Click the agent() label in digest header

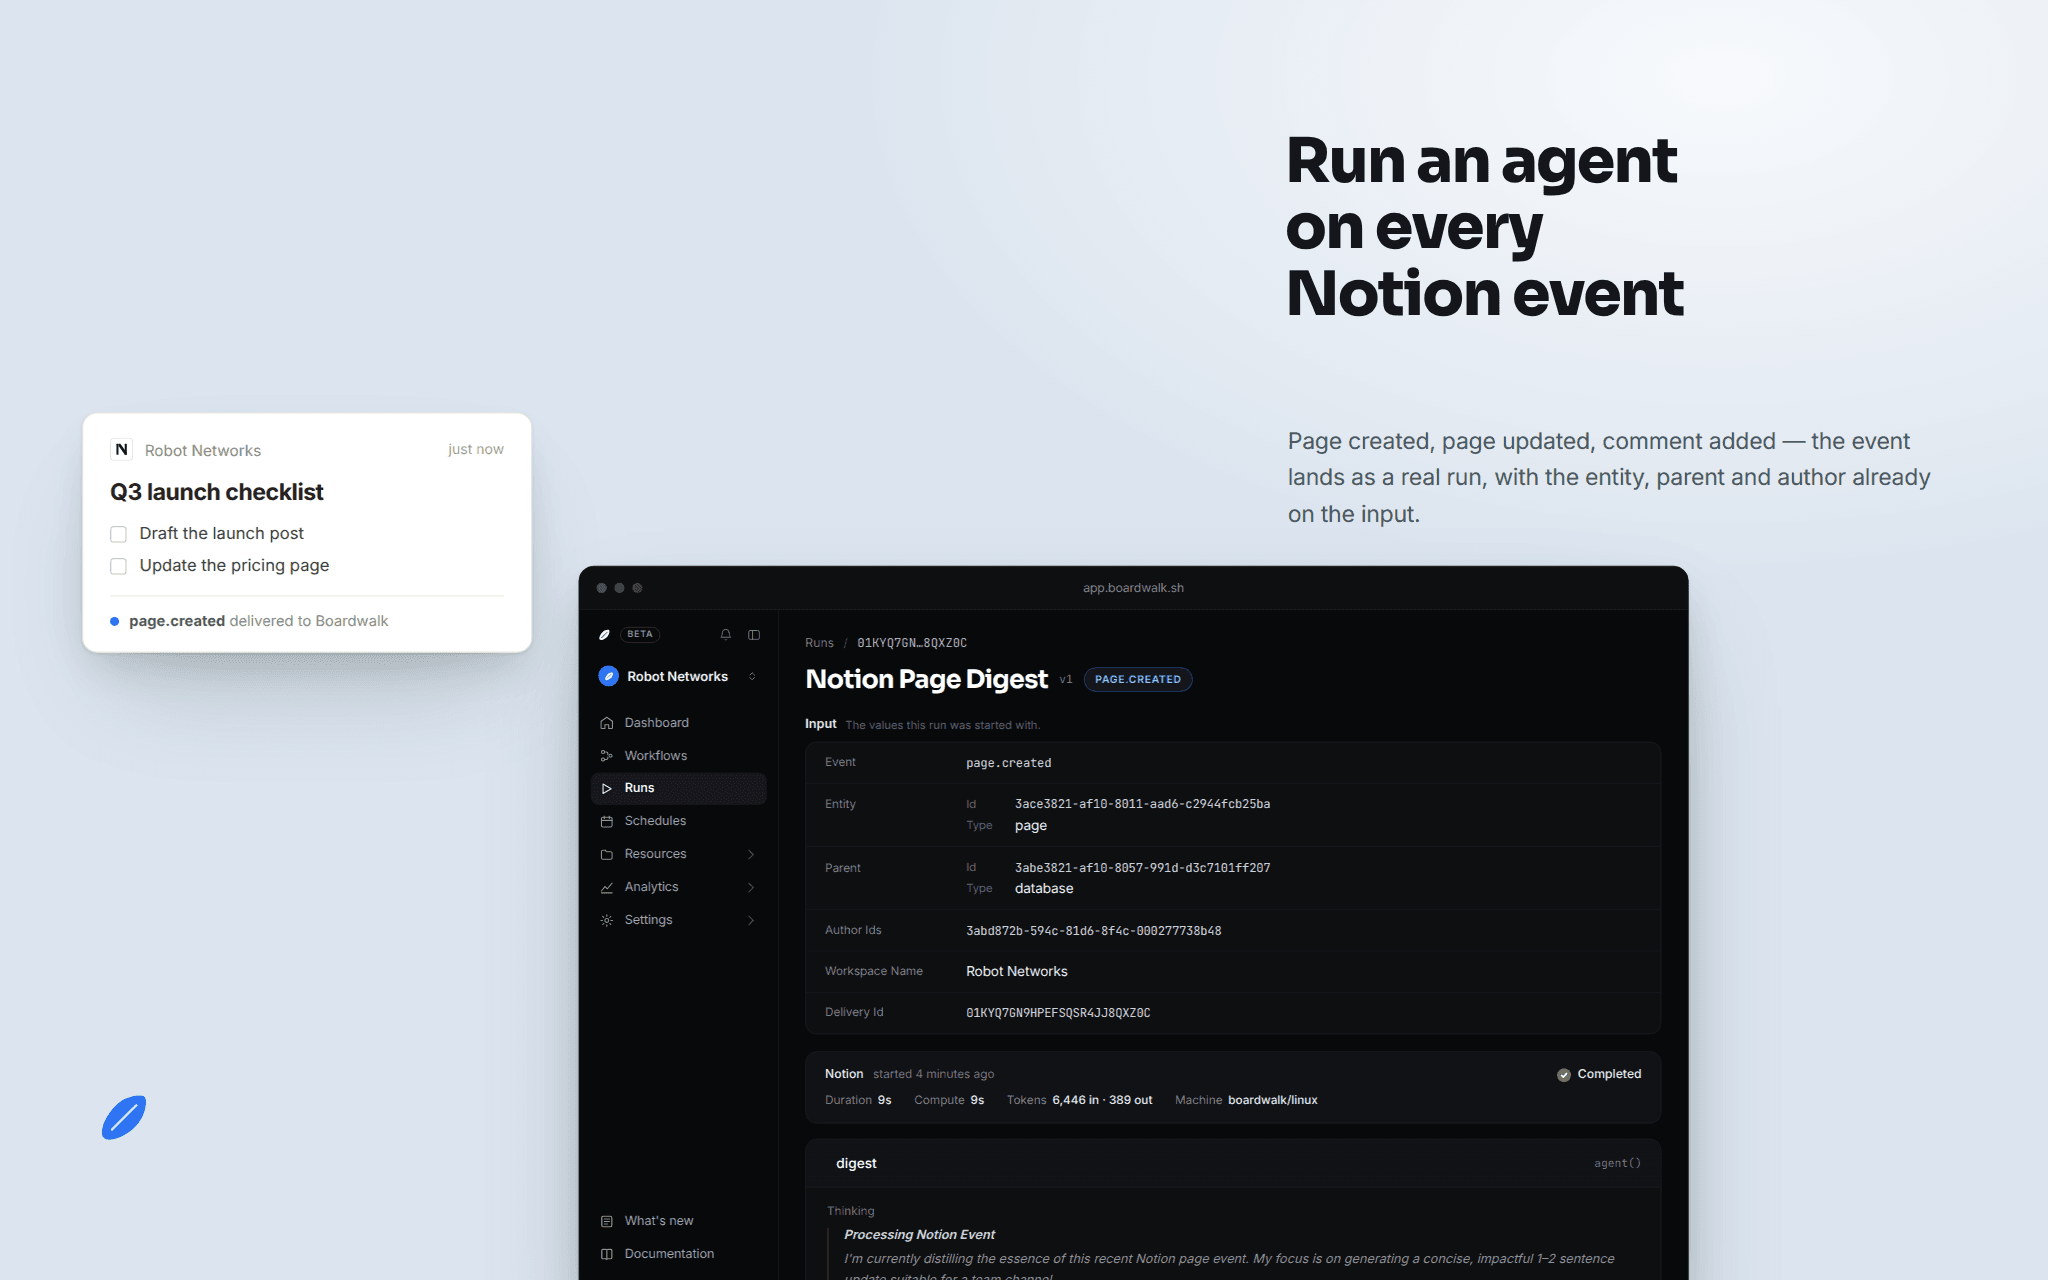click(1617, 1164)
